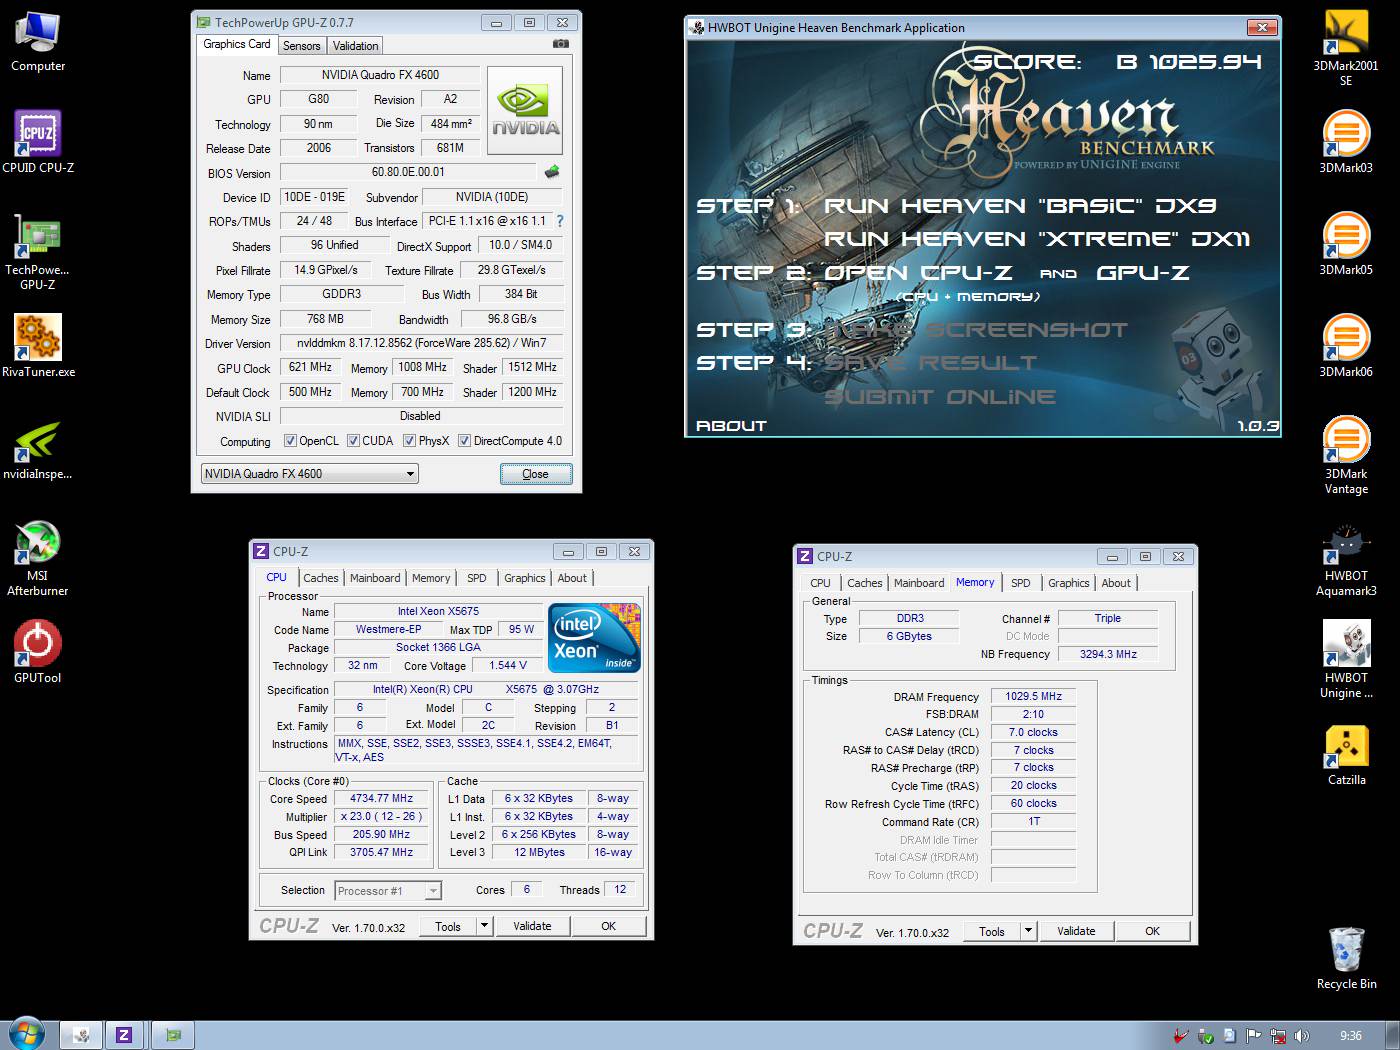Expand the NVIDIA Quadro FX 4600 GPU selector
Screen dimensions: 1400x1050
coord(309,474)
